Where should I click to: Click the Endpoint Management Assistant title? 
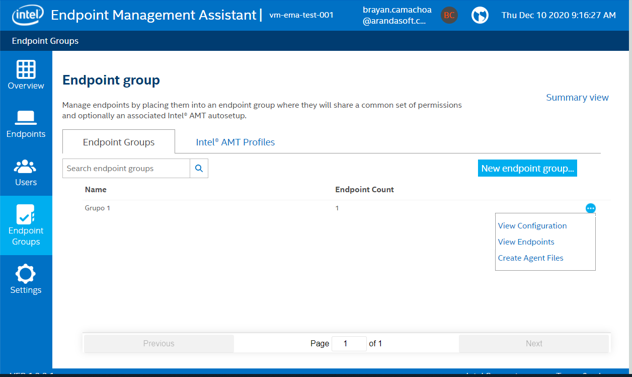154,15
